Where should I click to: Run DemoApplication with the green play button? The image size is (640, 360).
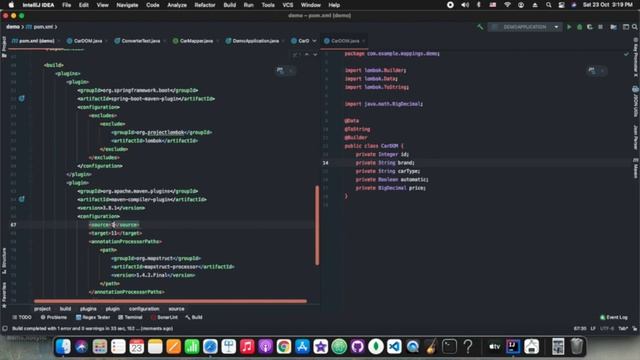point(569,27)
